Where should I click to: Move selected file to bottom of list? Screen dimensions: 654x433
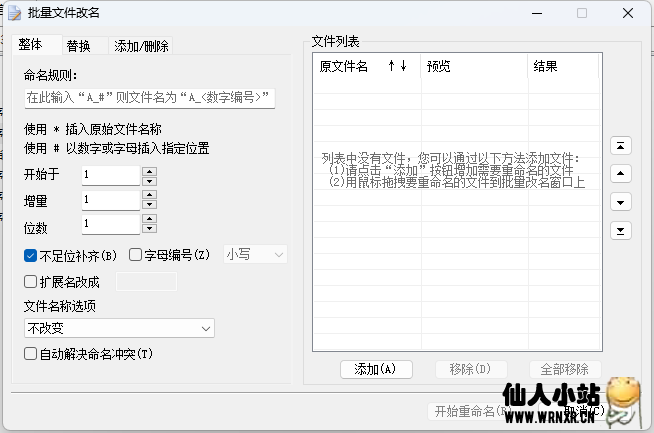pyautogui.click(x=621, y=231)
